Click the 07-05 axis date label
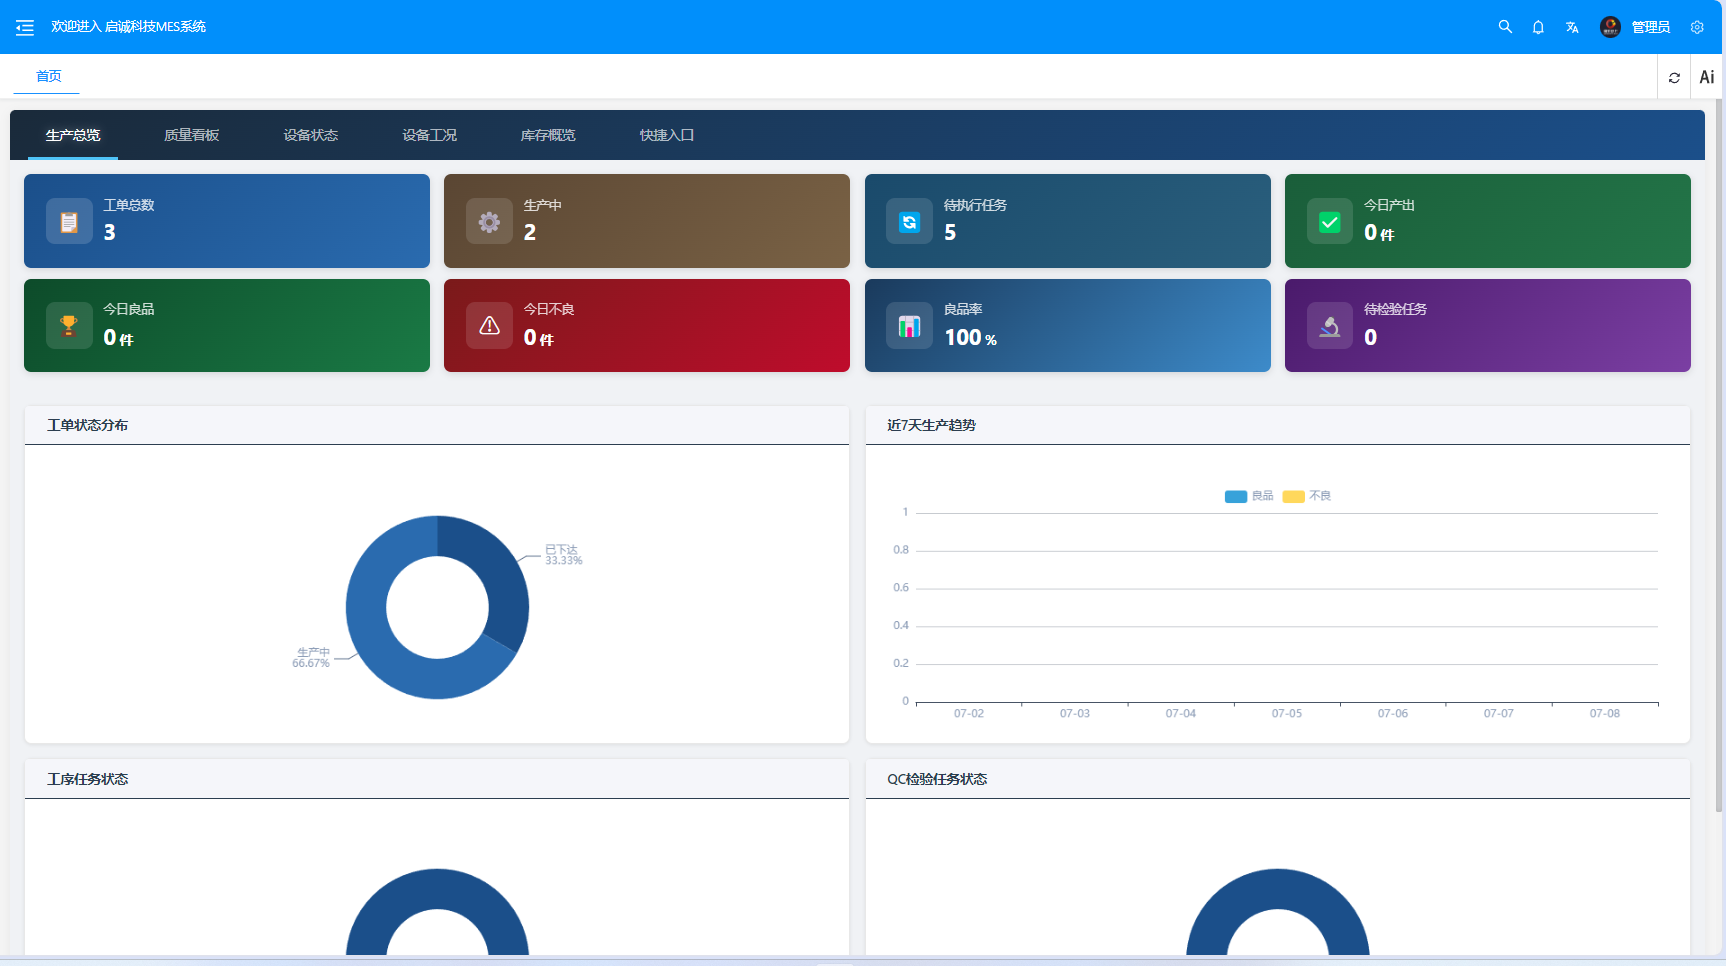Image resolution: width=1726 pixels, height=966 pixels. [1287, 714]
